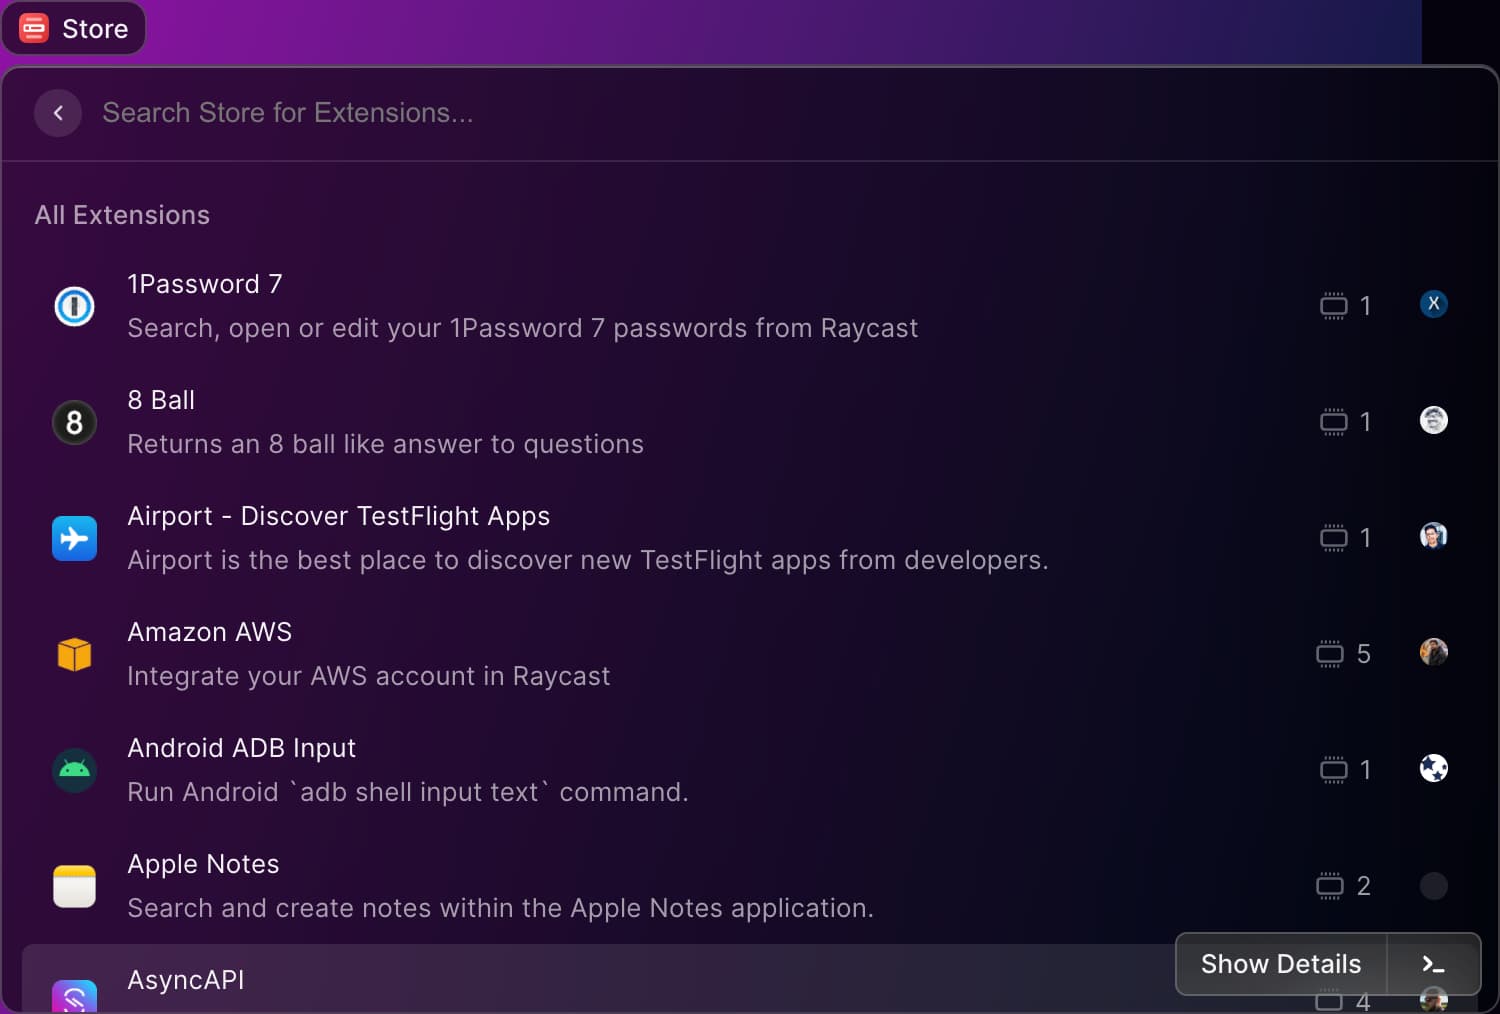Viewport: 1500px width, 1014px height.
Task: Click the back arrow button
Action: pos(58,113)
